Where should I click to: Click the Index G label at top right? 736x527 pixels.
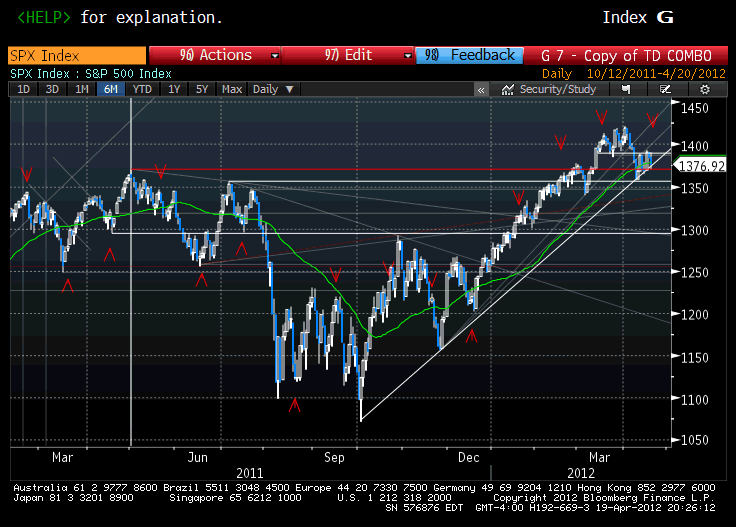[638, 17]
